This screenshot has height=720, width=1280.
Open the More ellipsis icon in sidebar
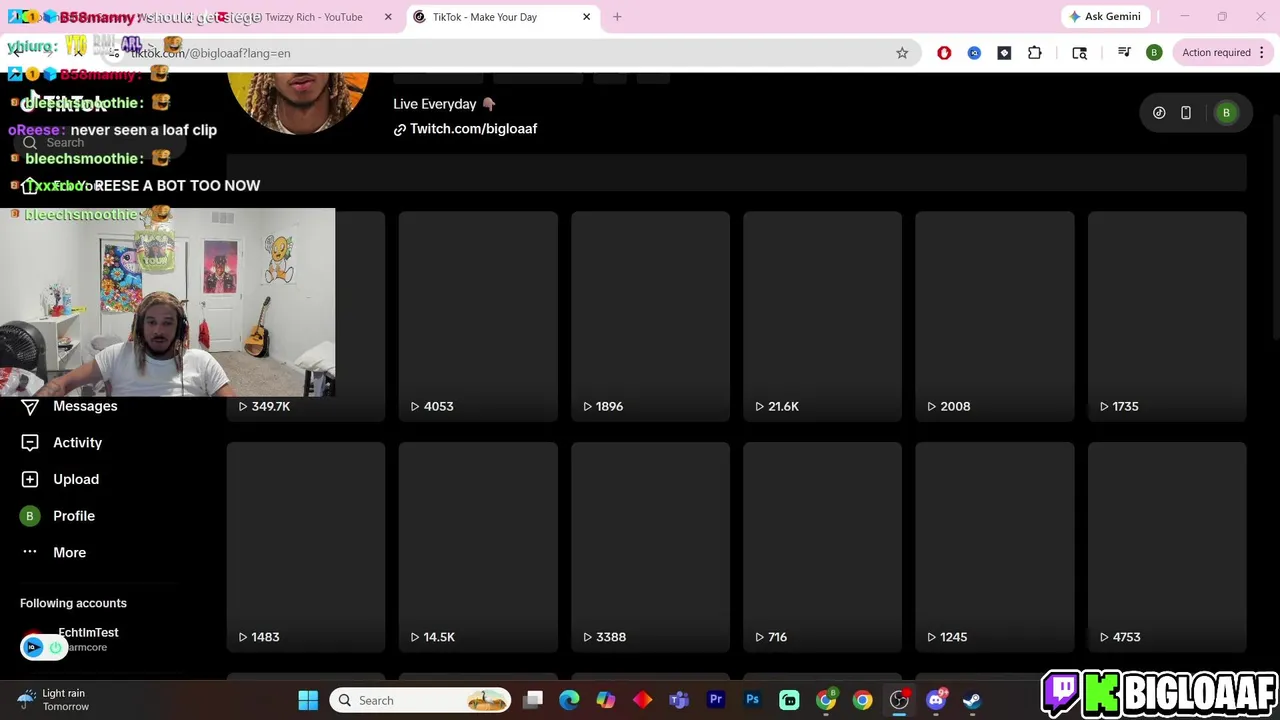(30, 552)
